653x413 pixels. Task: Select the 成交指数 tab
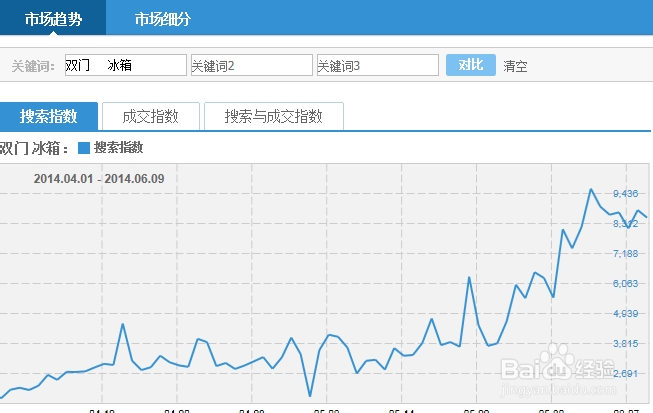pyautogui.click(x=151, y=116)
